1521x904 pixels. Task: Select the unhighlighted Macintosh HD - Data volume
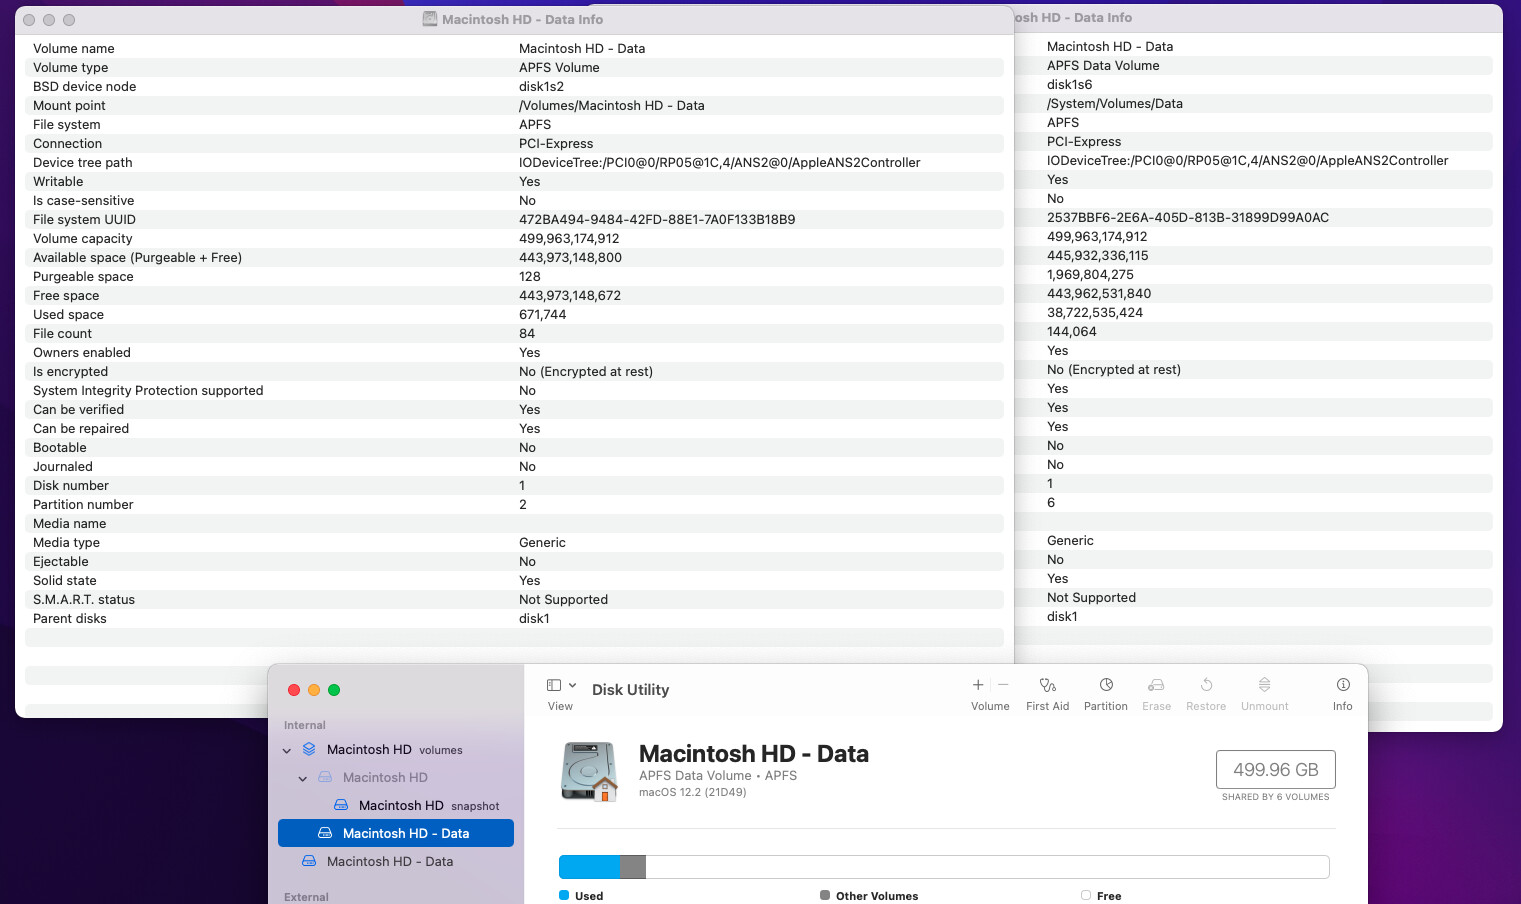(395, 861)
